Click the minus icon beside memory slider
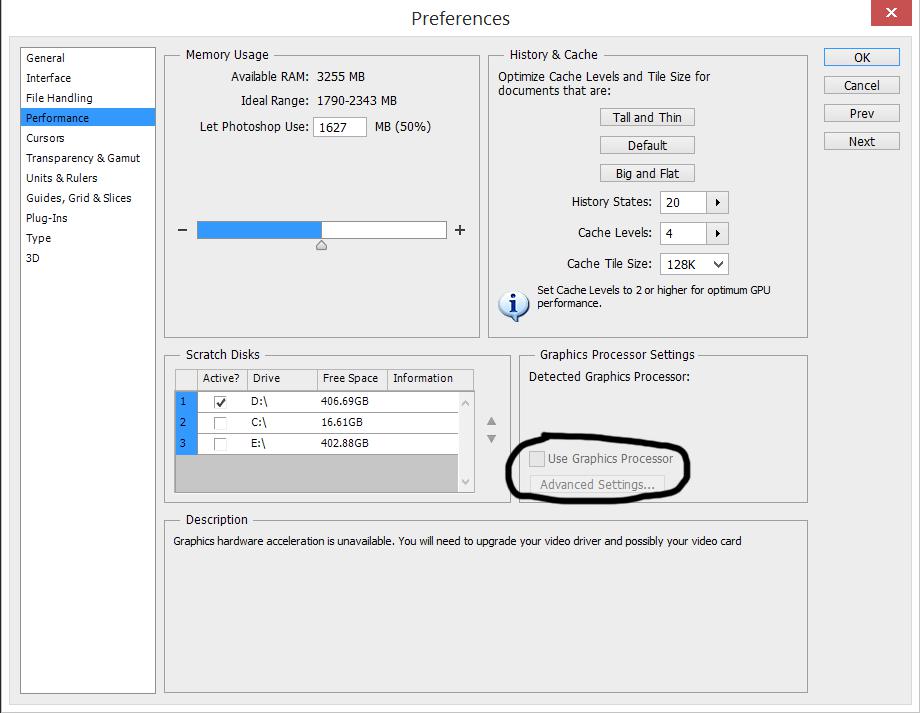Image resolution: width=920 pixels, height=713 pixels. click(x=182, y=230)
